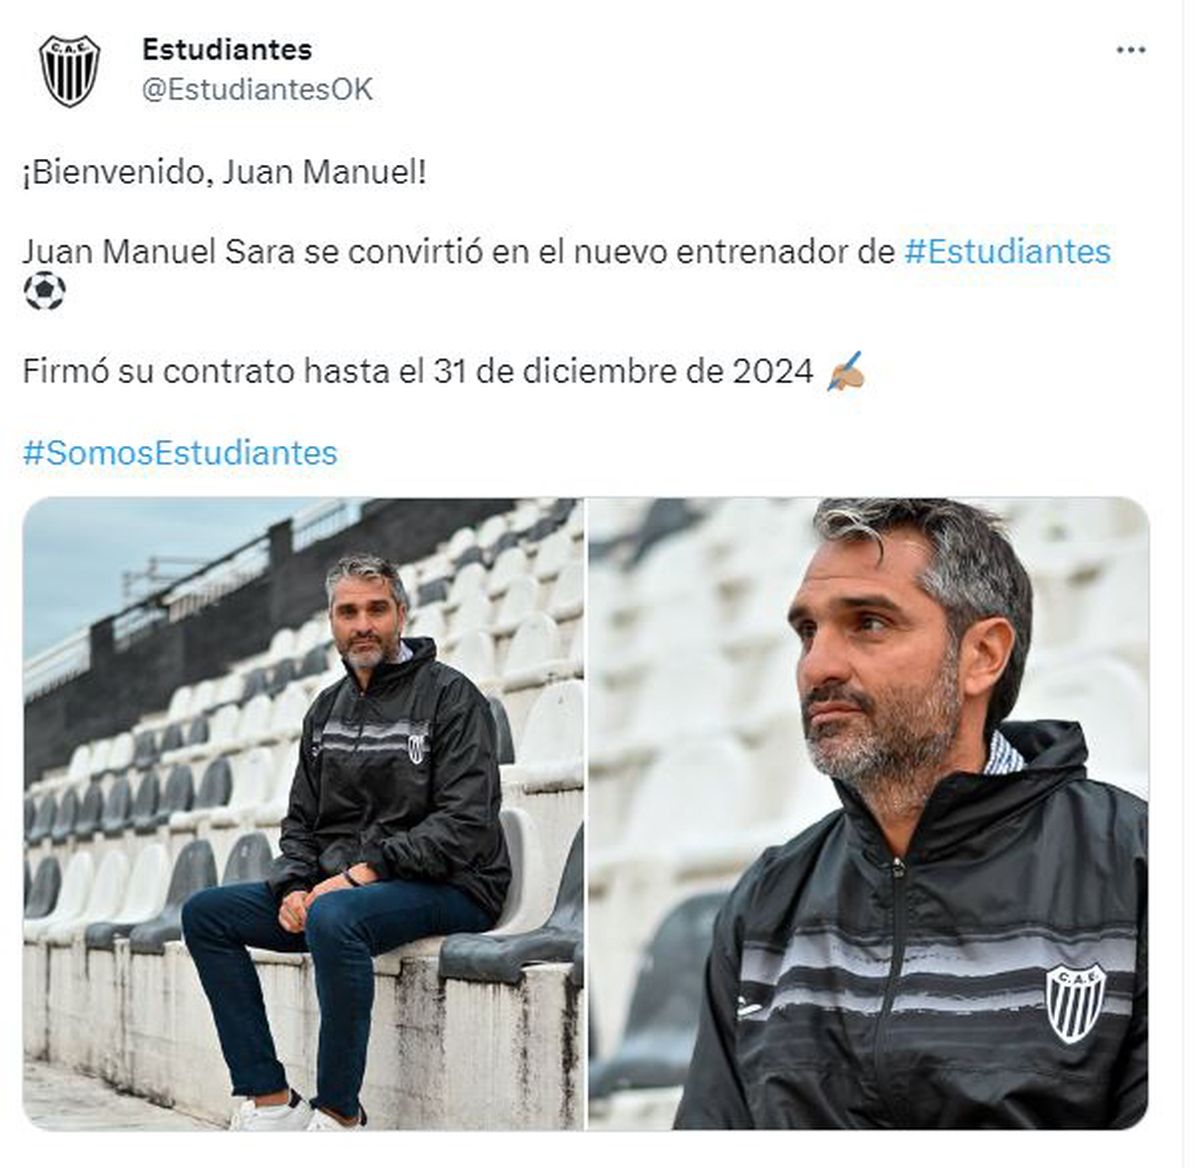Click the soccer ball emoji

click(x=44, y=292)
